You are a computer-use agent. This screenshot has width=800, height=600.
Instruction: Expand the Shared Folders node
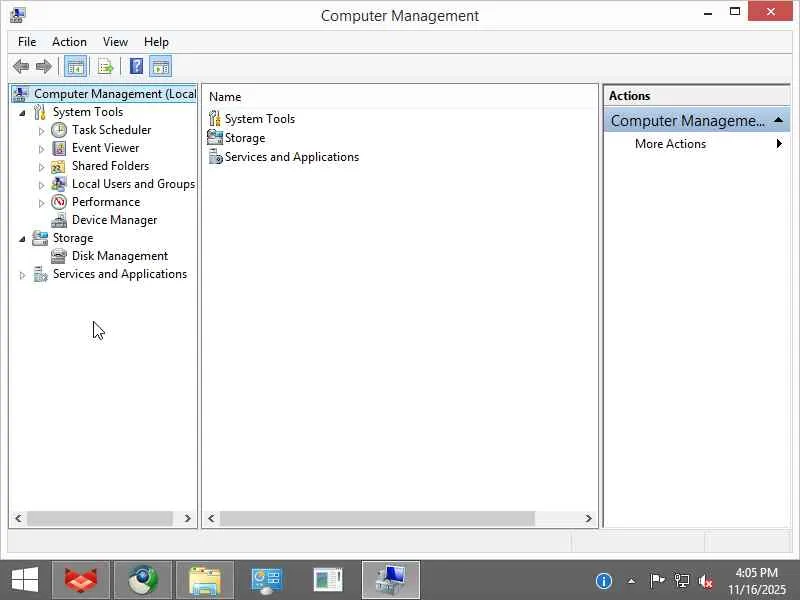tap(41, 167)
